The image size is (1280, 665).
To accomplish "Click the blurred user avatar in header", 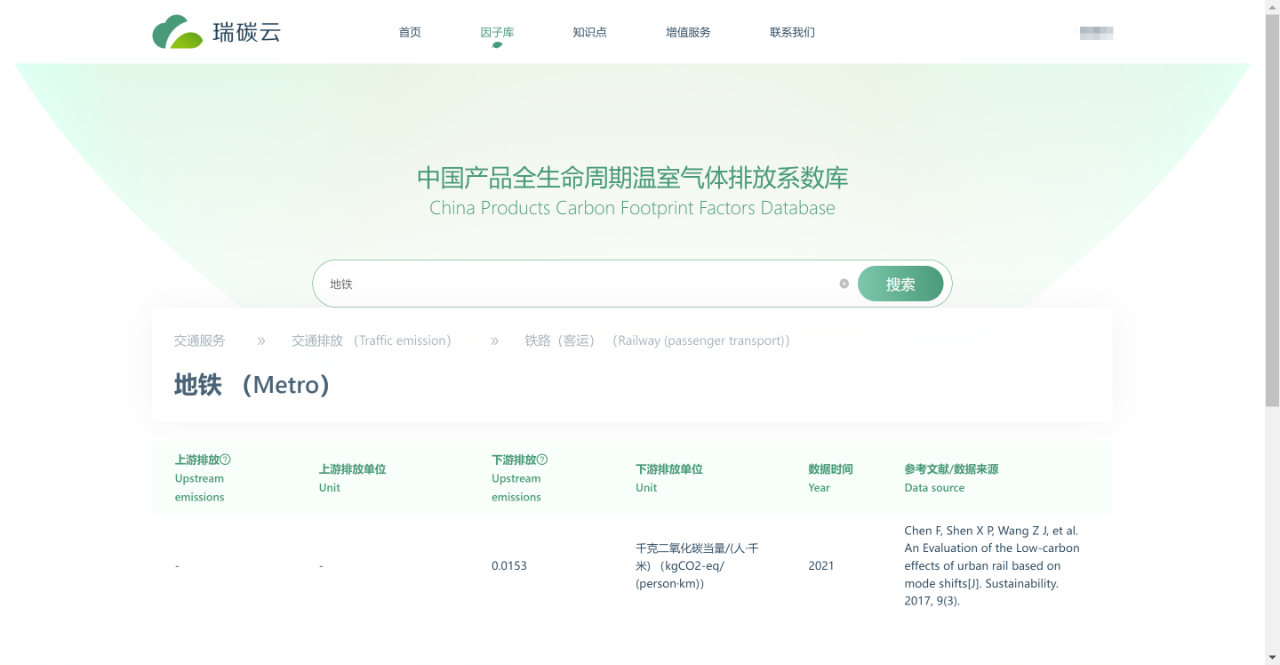I will pyautogui.click(x=1096, y=33).
